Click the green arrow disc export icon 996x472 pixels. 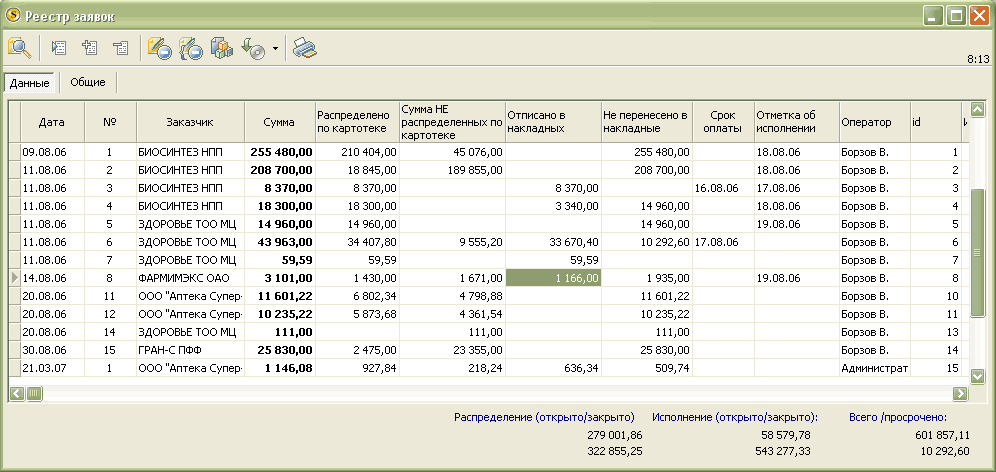[252, 48]
